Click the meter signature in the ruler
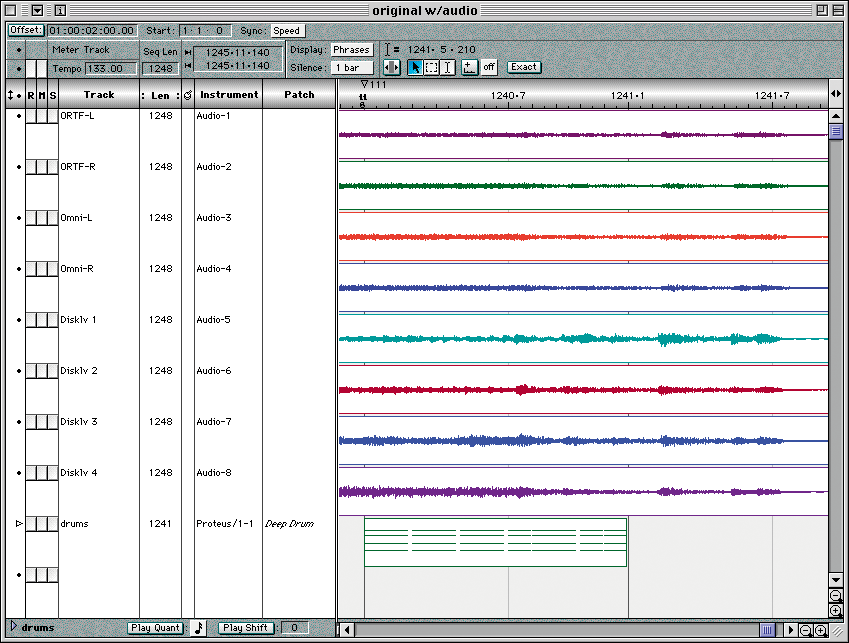This screenshot has height=643, width=849. [363, 101]
